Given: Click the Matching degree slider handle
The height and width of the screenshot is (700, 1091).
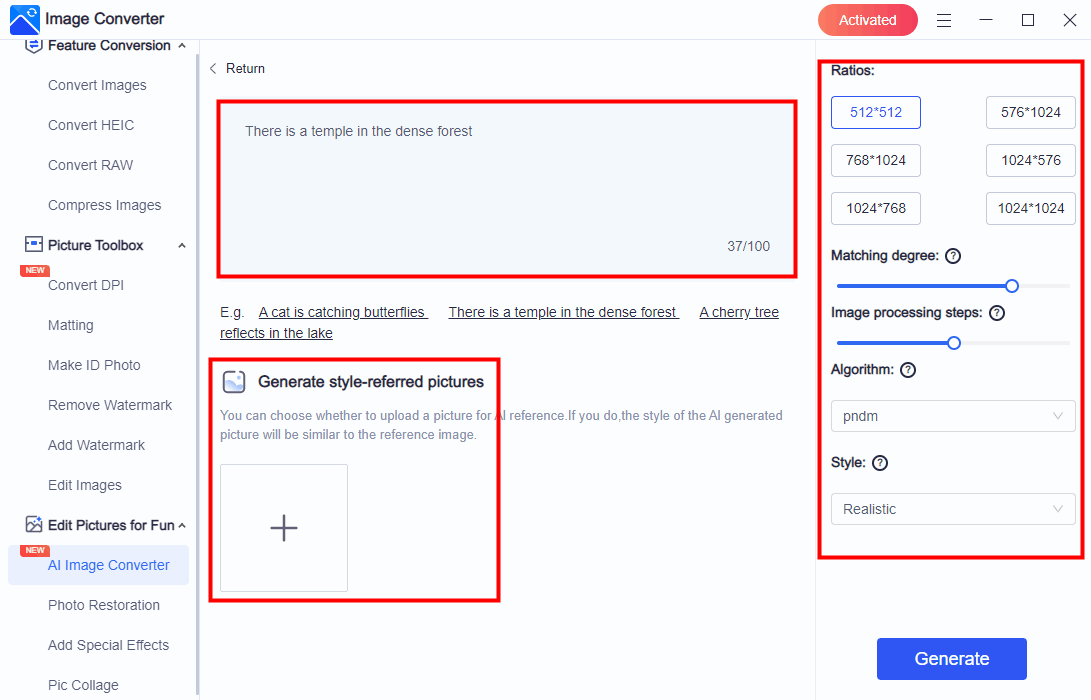Looking at the screenshot, I should tap(1012, 286).
